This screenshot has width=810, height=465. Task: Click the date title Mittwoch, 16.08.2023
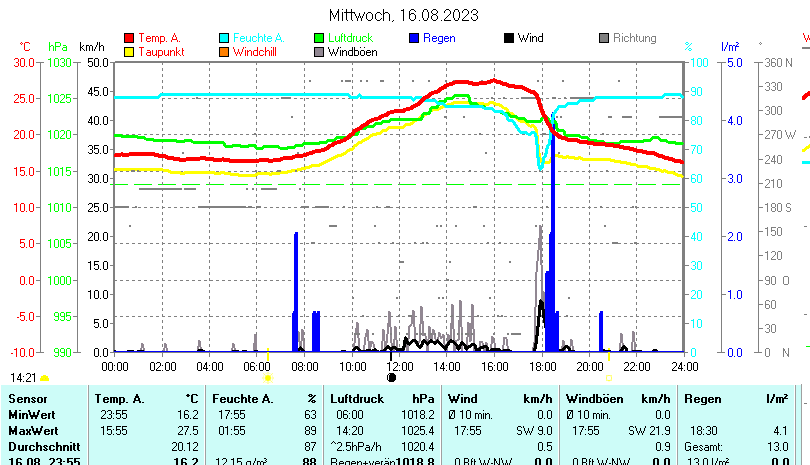coord(404,15)
